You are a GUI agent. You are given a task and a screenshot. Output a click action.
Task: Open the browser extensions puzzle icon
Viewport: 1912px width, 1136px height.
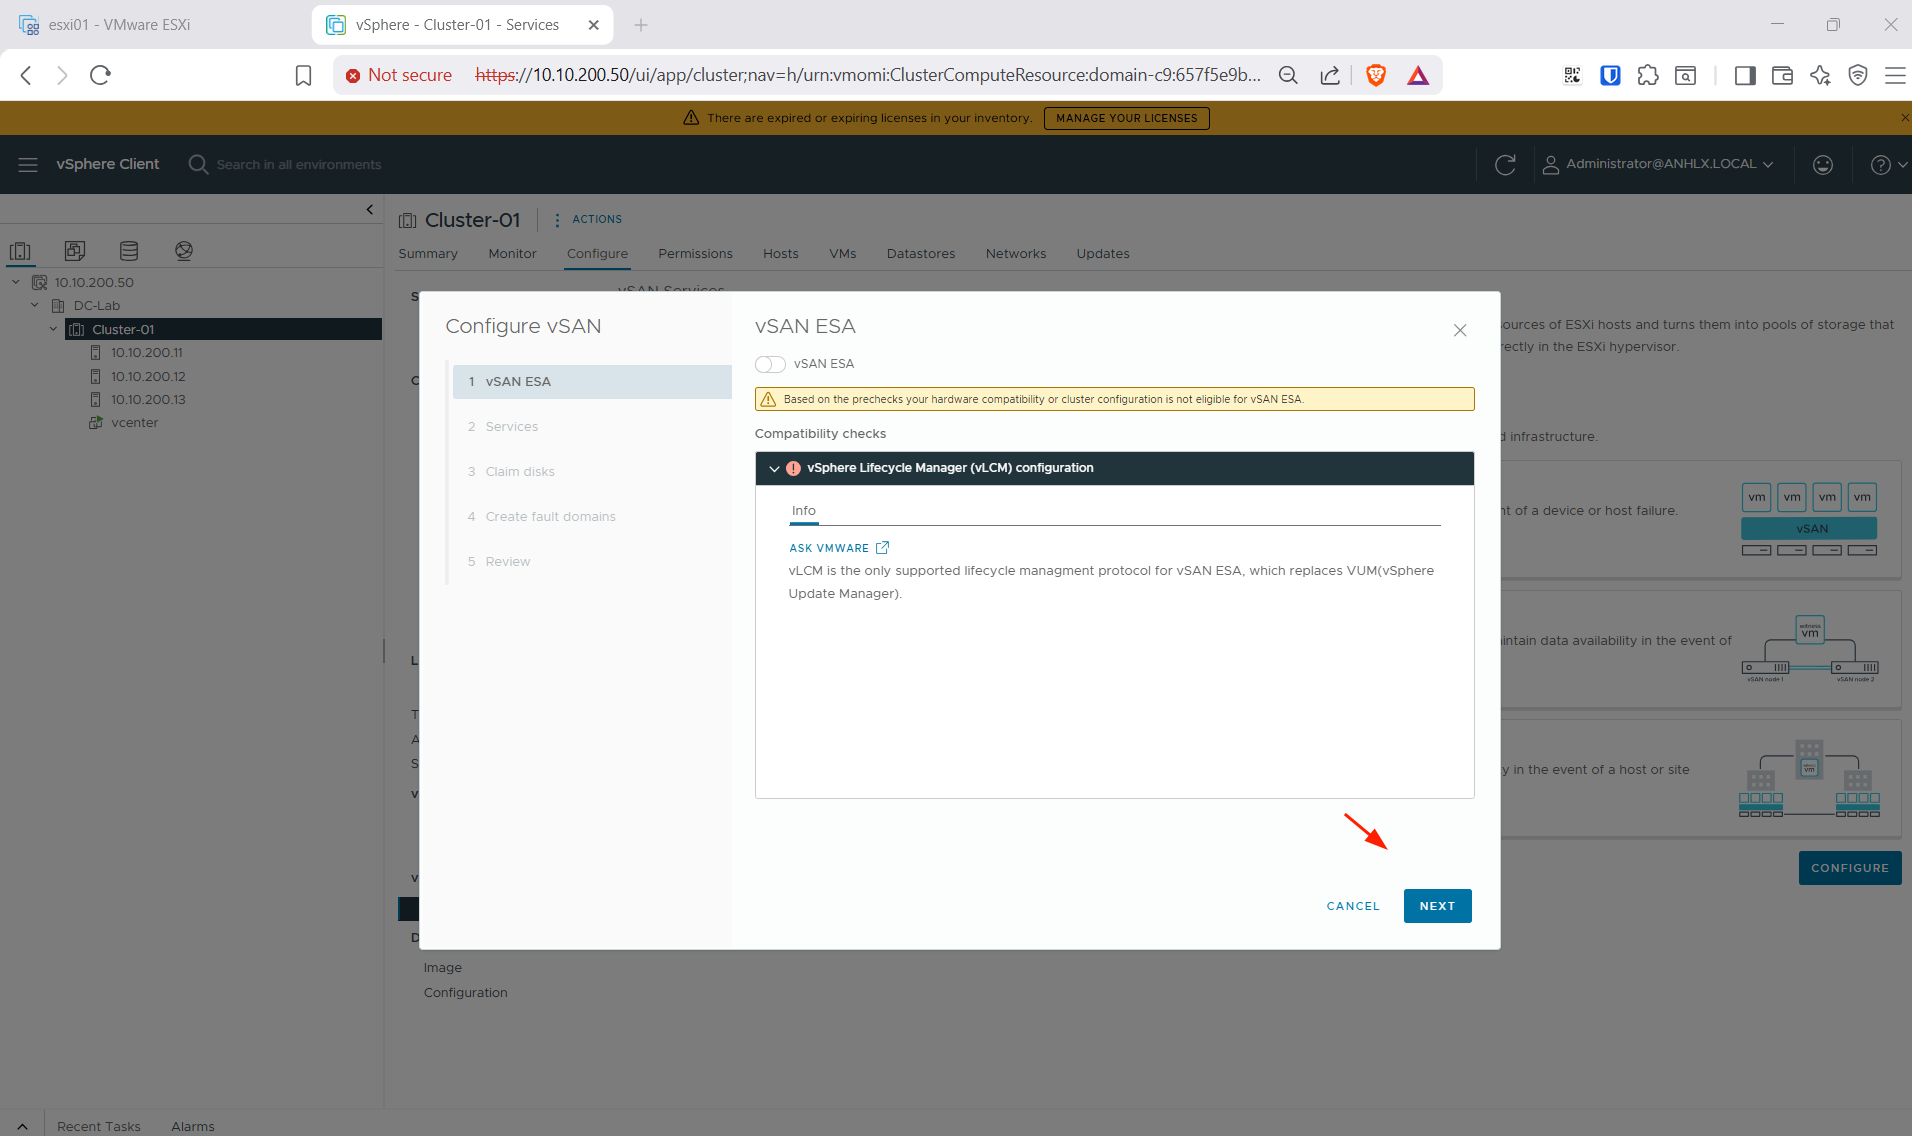click(1648, 75)
